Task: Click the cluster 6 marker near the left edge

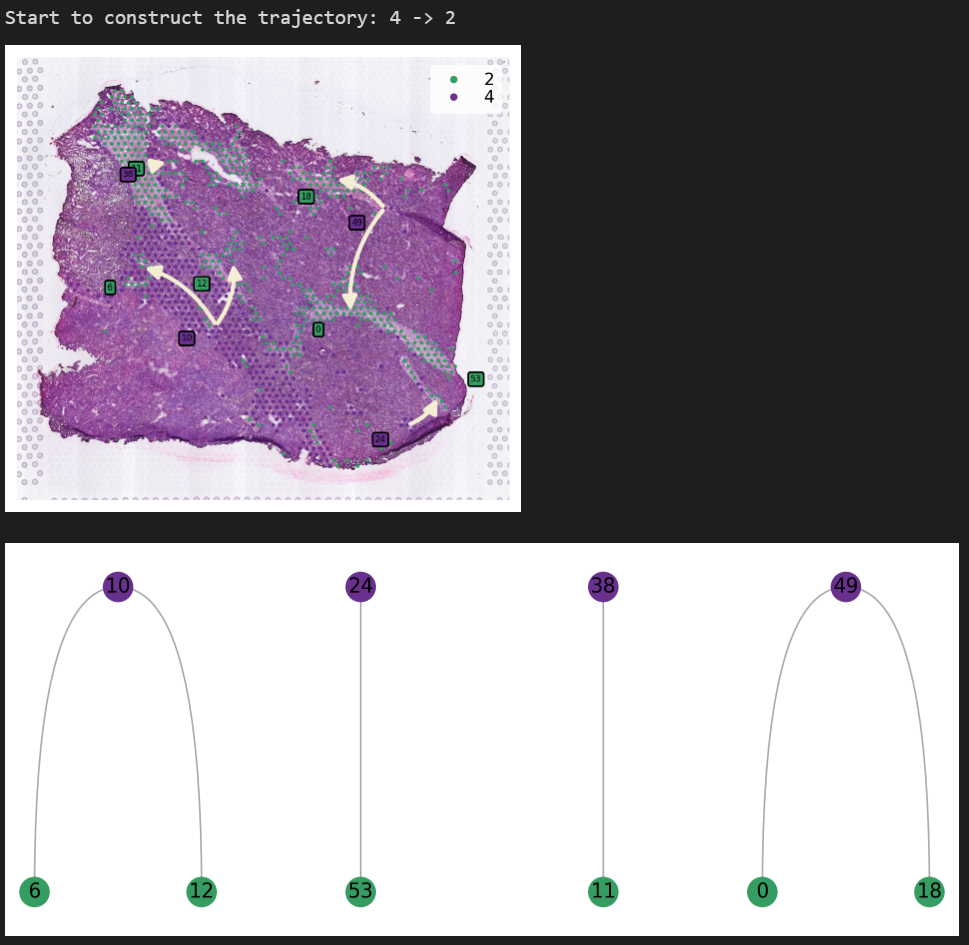Action: (x=110, y=286)
